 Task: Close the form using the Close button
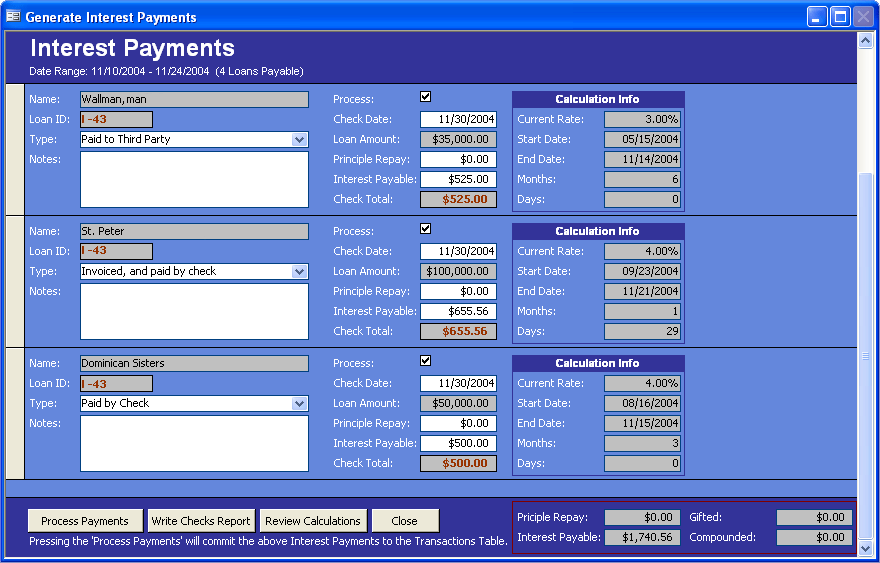click(405, 521)
